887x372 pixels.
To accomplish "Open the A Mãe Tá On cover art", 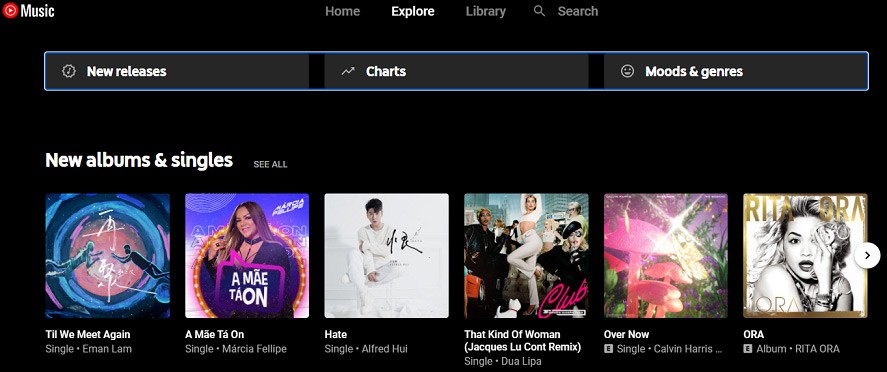I will click(247, 256).
